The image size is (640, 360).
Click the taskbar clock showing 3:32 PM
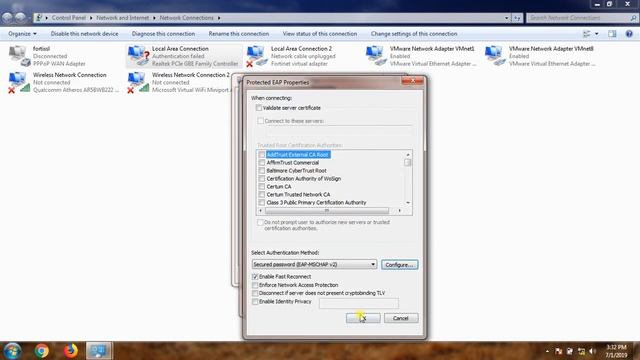tap(616, 351)
